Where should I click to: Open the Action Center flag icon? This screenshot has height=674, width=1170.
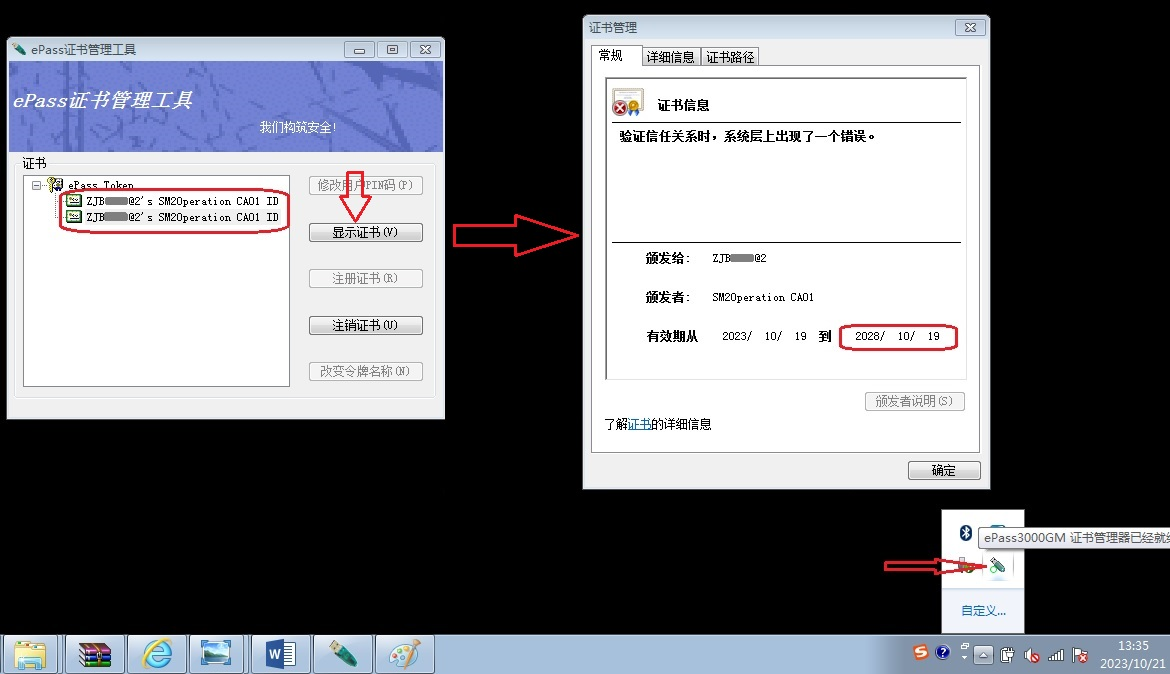[1080, 655]
